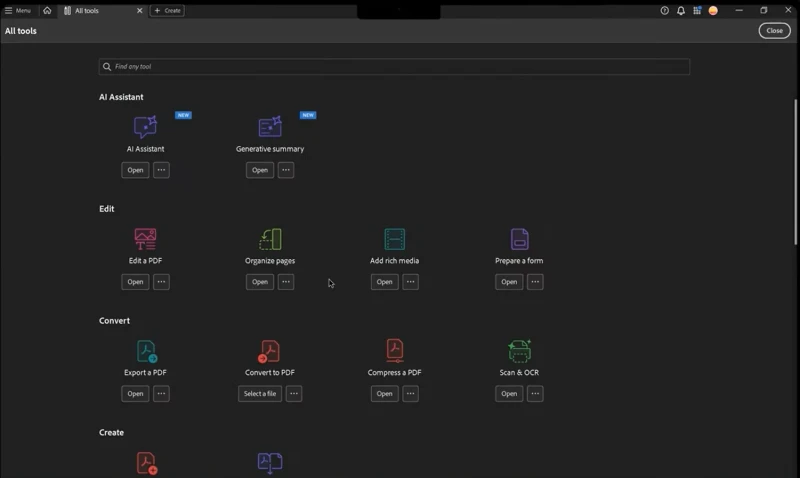Click the magnifier icon in search bar
The height and width of the screenshot is (478, 800).
[x=107, y=66]
